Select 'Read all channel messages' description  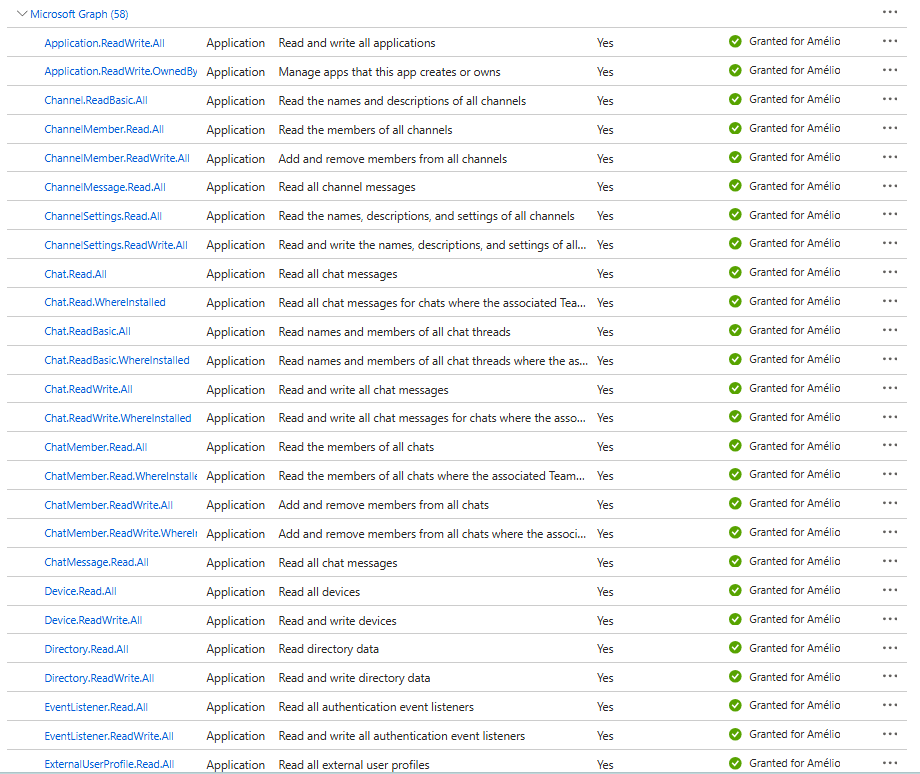click(x=347, y=187)
